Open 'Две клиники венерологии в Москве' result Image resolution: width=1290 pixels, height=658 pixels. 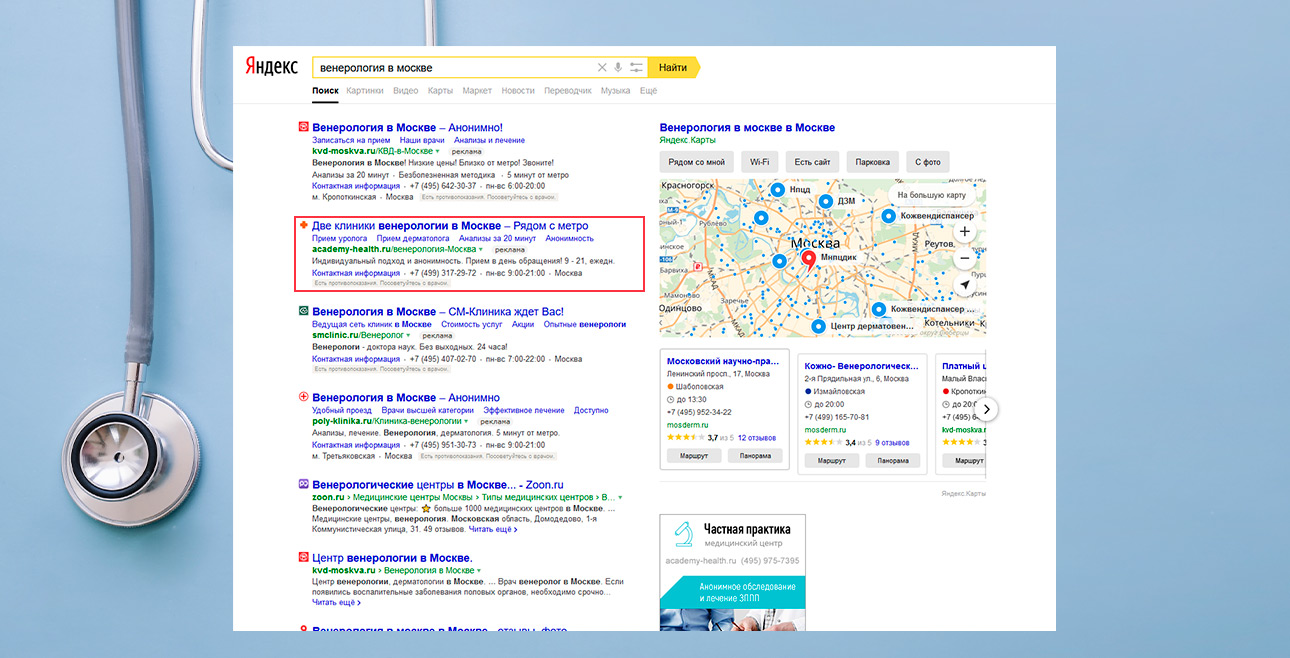[450, 226]
